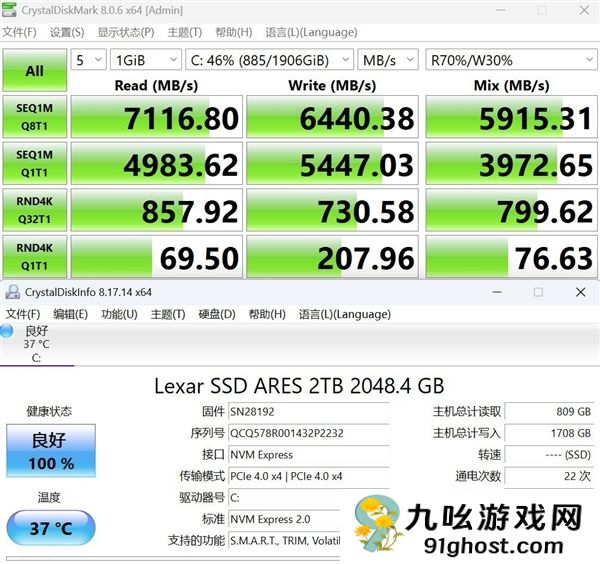Click the drive letter field showing C:
This screenshot has height=564, width=600.
tap(284, 497)
